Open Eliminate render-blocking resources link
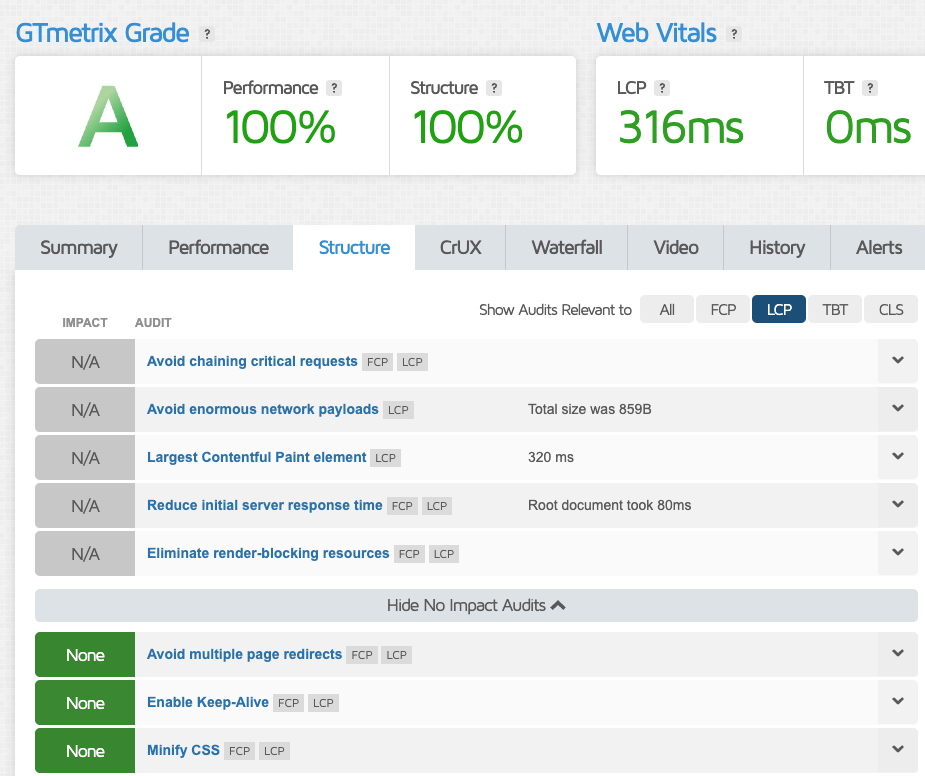 click(x=268, y=553)
